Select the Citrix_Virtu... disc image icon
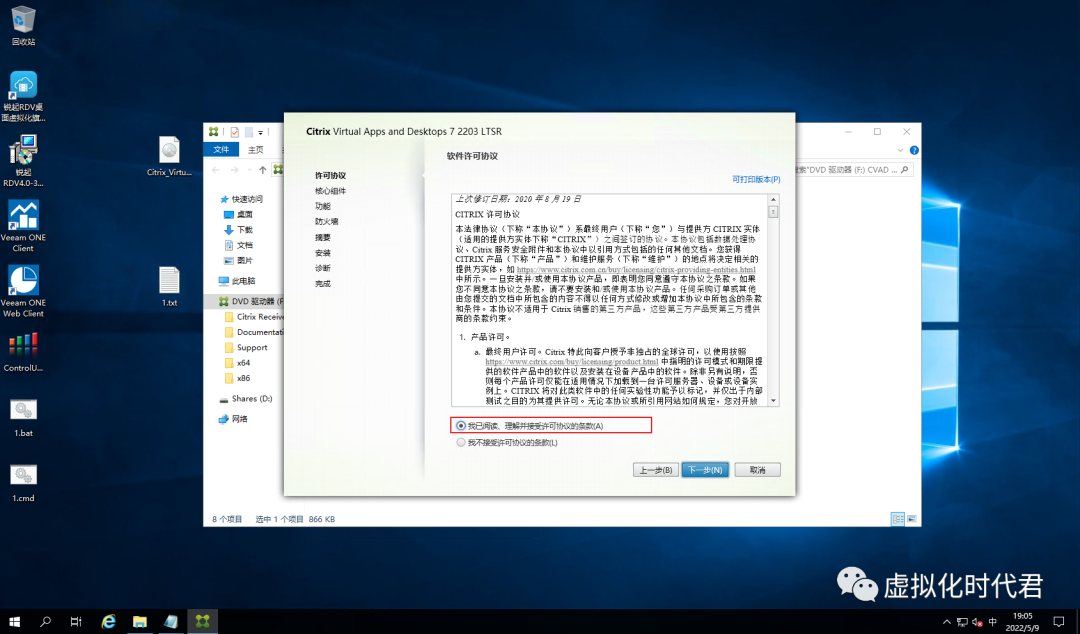The width and height of the screenshot is (1080, 634). [169, 156]
